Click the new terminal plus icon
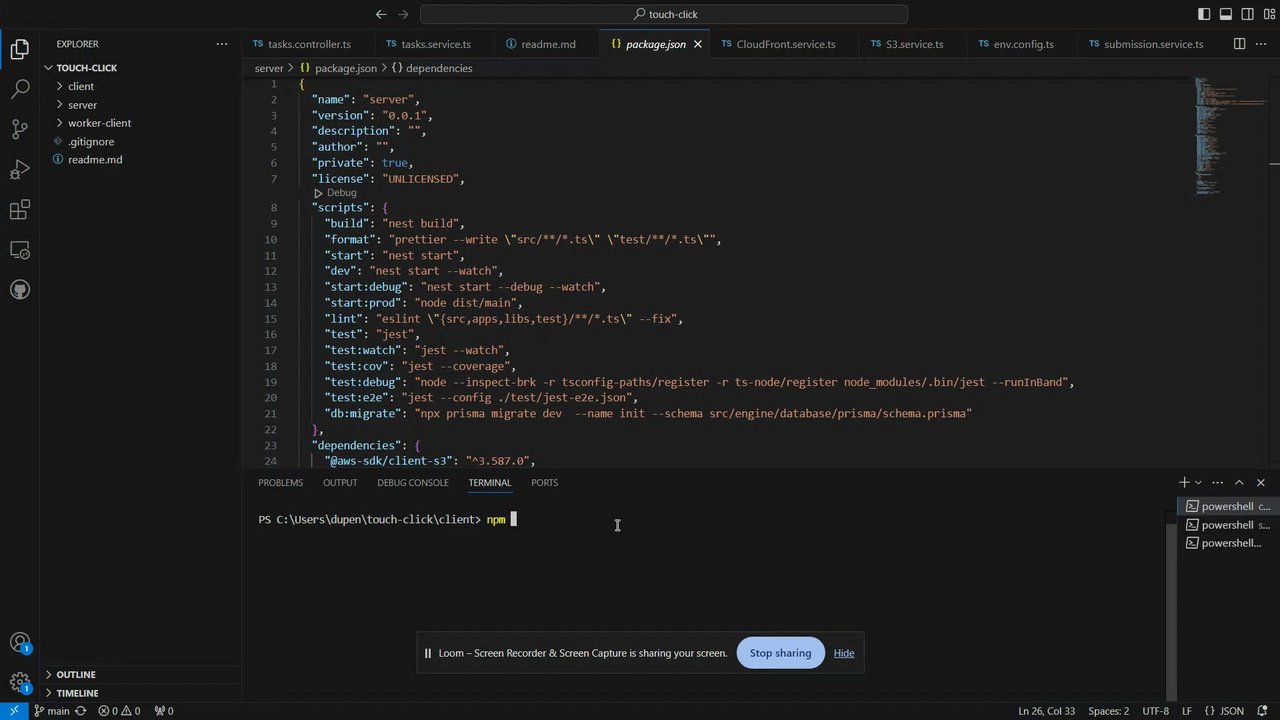Screen dimensions: 1280x720 click(1184, 482)
